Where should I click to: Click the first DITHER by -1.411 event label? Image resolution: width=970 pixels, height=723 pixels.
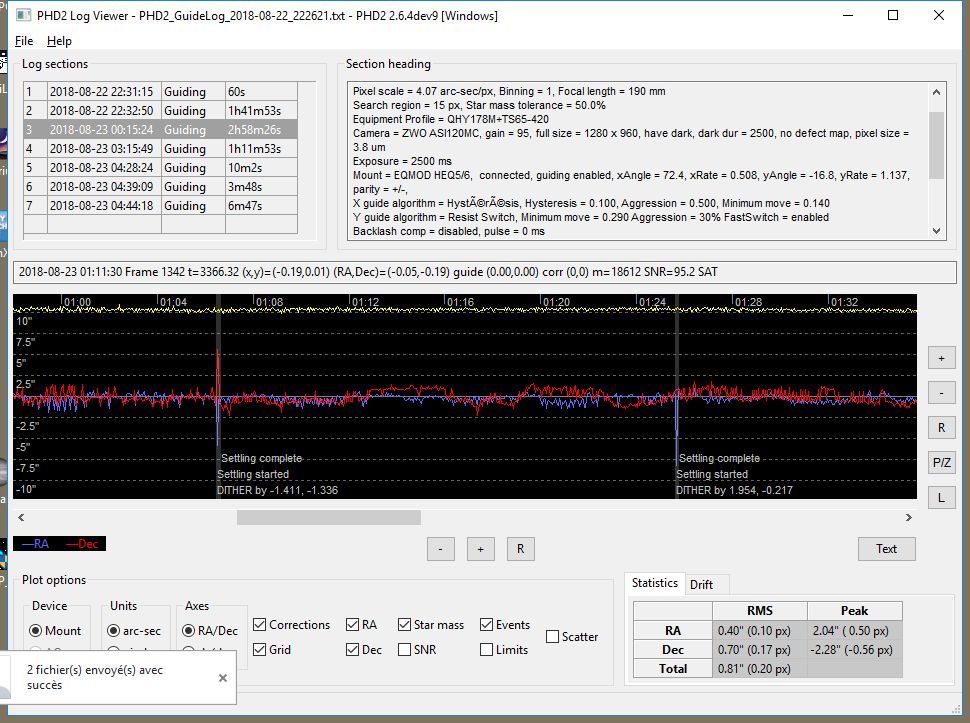(277, 490)
